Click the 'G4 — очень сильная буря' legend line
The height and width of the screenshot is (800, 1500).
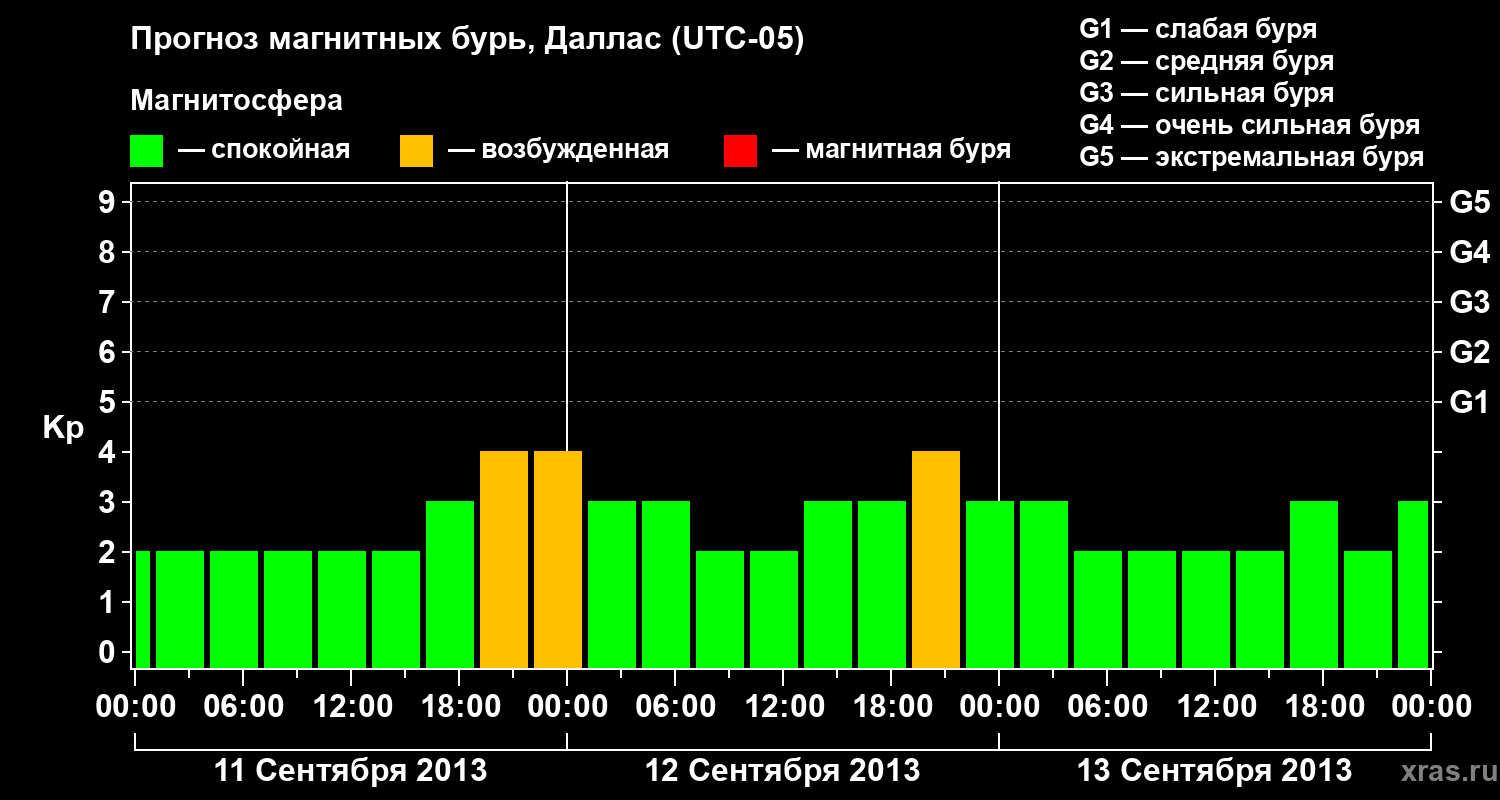coord(1250,125)
